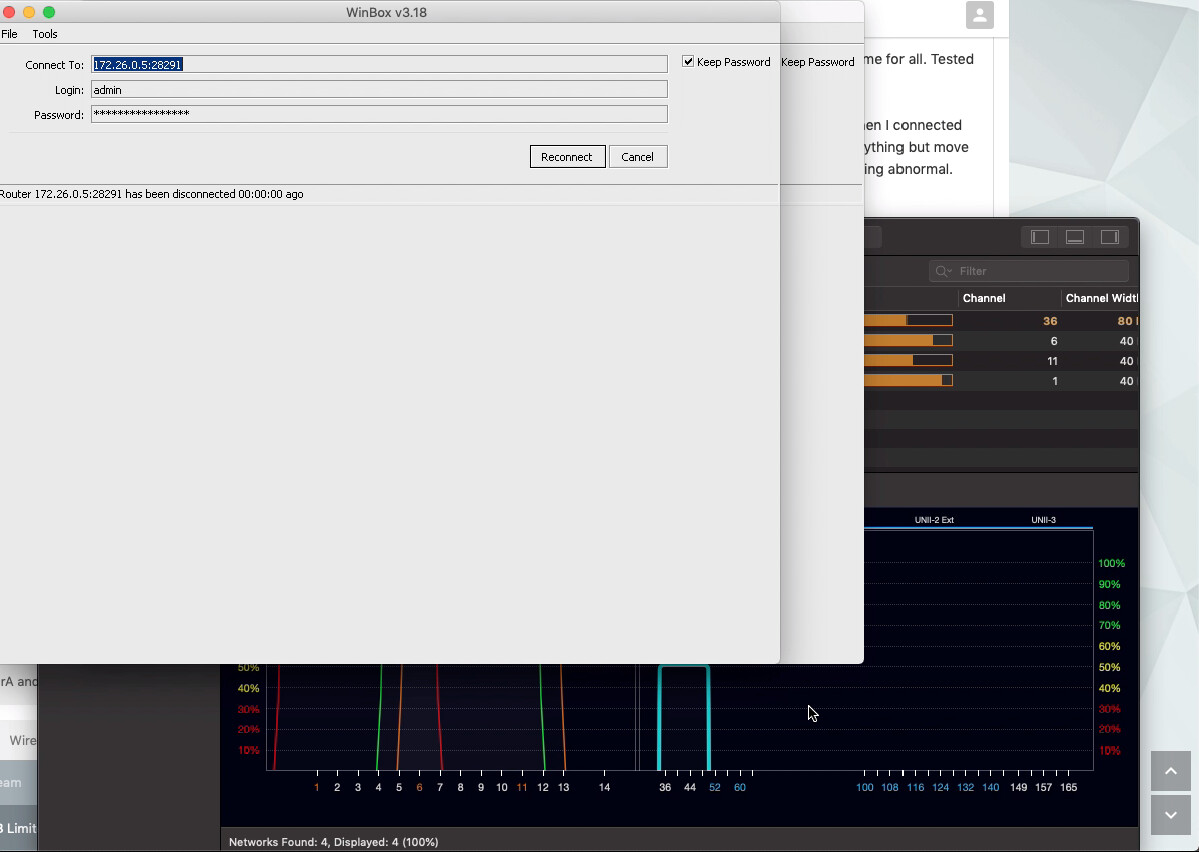Click Networks Found status bar text
Viewport: 1199px width, 852px height.
pyautogui.click(x=333, y=842)
